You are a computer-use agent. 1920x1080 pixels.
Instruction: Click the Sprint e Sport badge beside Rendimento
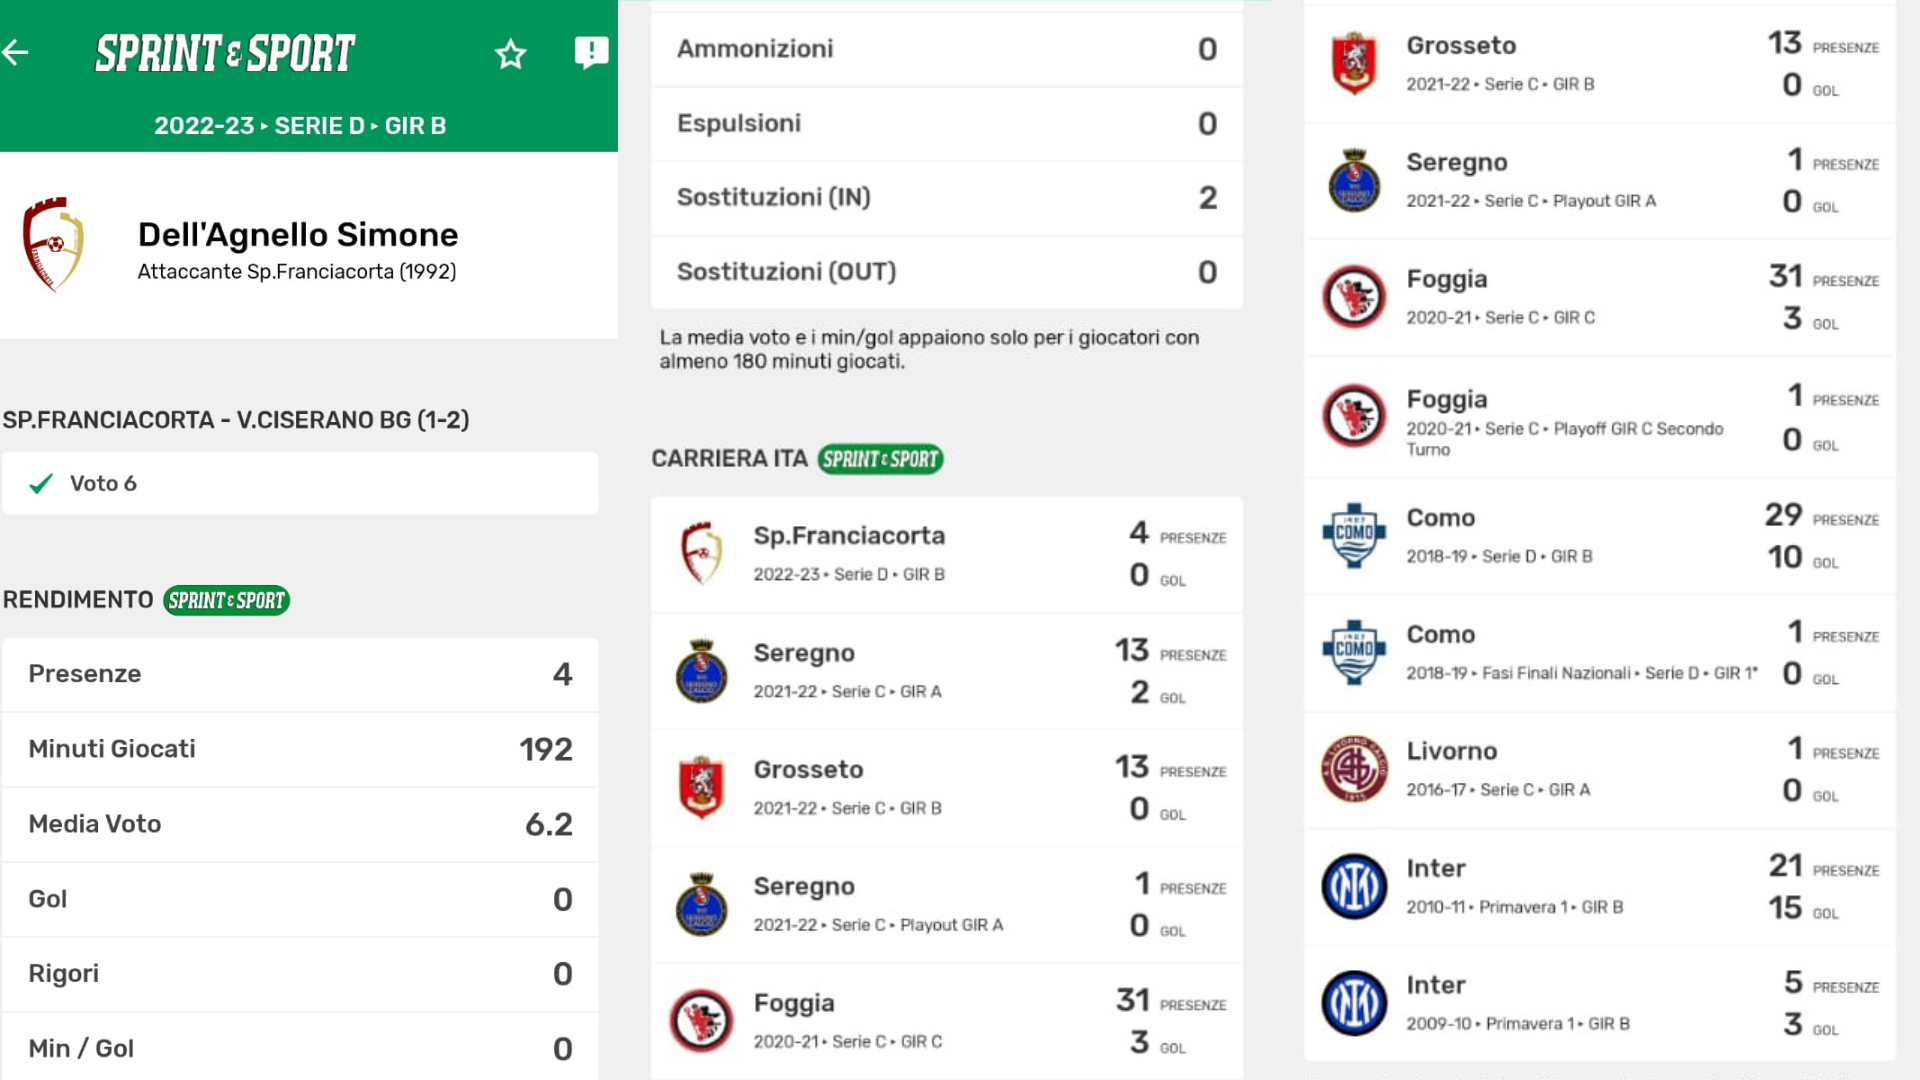pyautogui.click(x=227, y=600)
